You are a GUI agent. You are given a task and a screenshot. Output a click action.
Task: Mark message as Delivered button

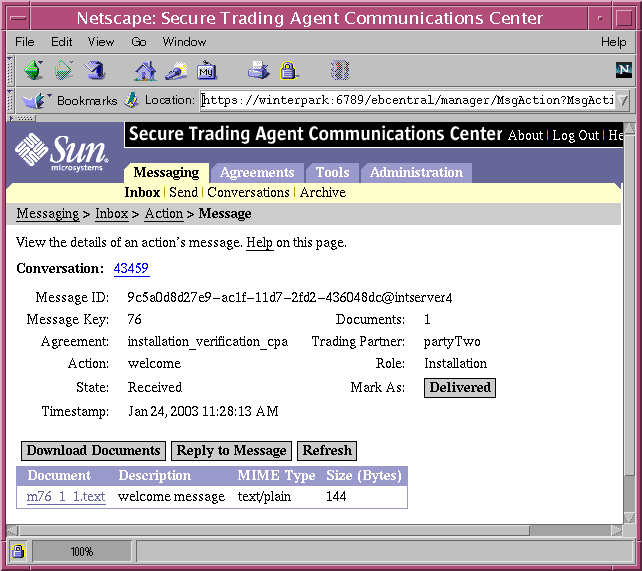click(x=460, y=388)
